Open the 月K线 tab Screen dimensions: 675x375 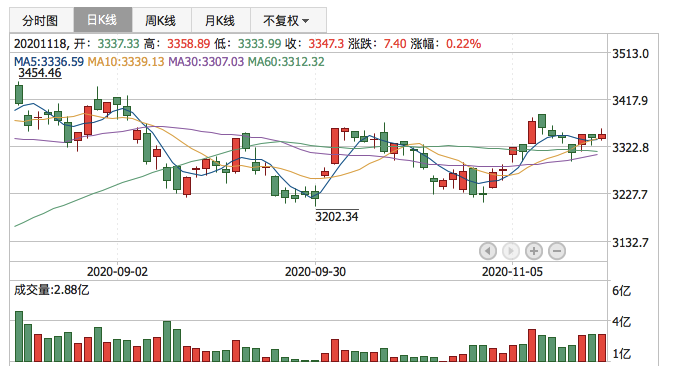point(220,20)
